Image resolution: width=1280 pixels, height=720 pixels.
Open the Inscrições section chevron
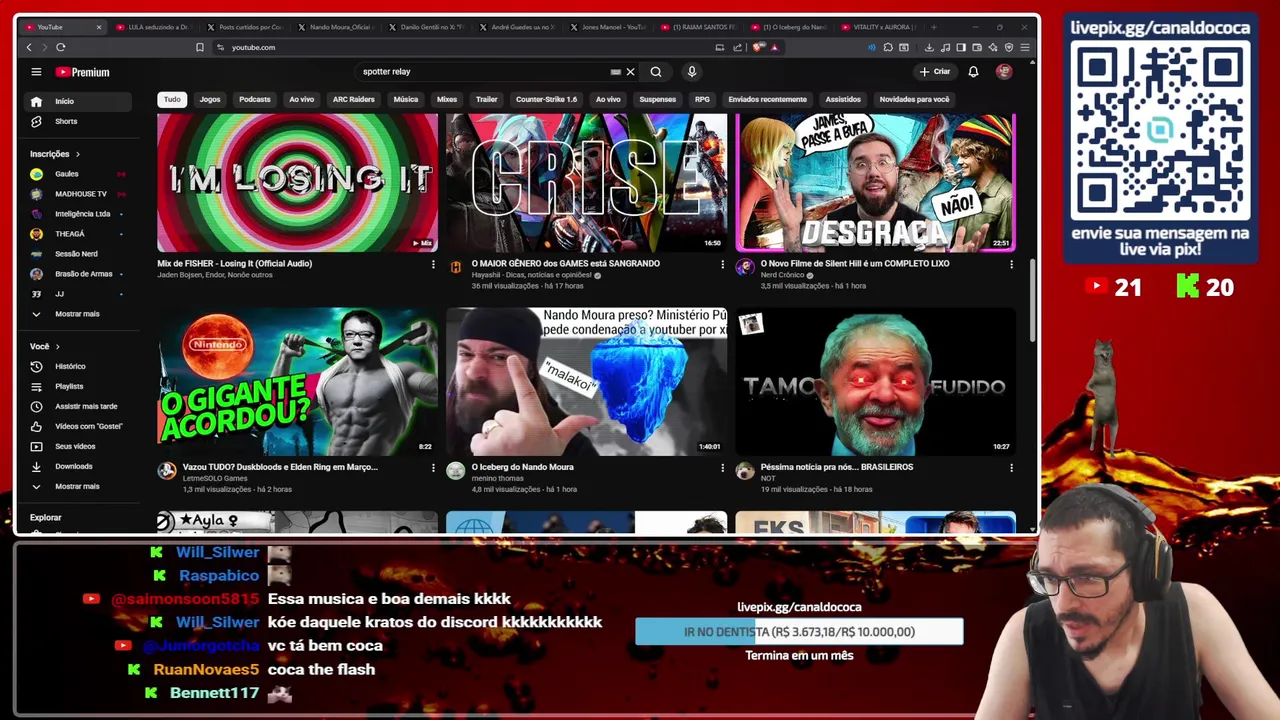77,154
